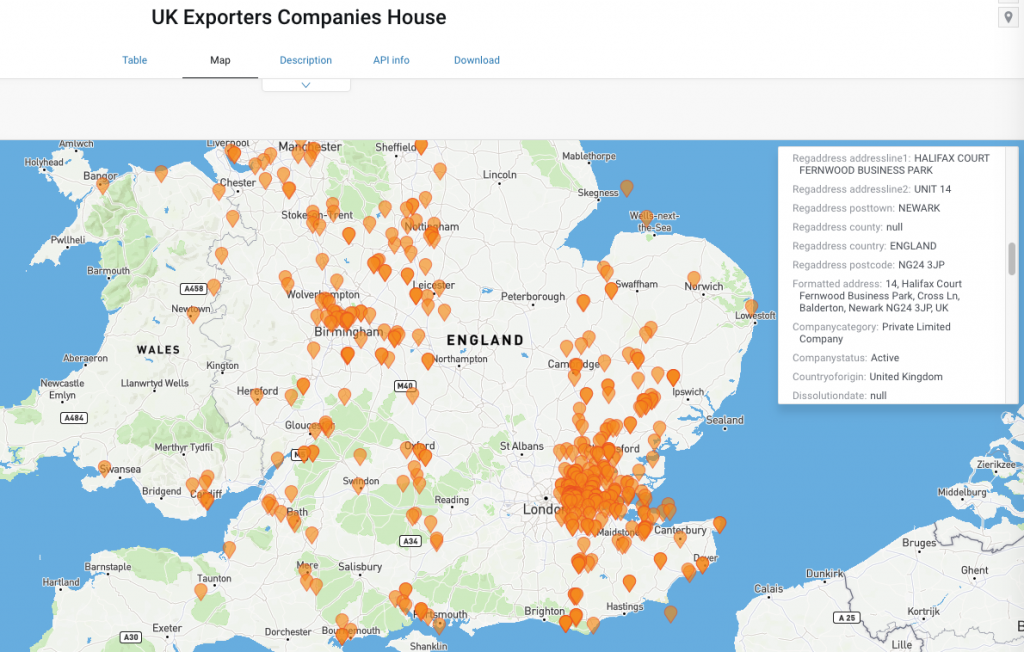
Task: Collapse the chevron panel below the Map tab
Action: (x=306, y=84)
